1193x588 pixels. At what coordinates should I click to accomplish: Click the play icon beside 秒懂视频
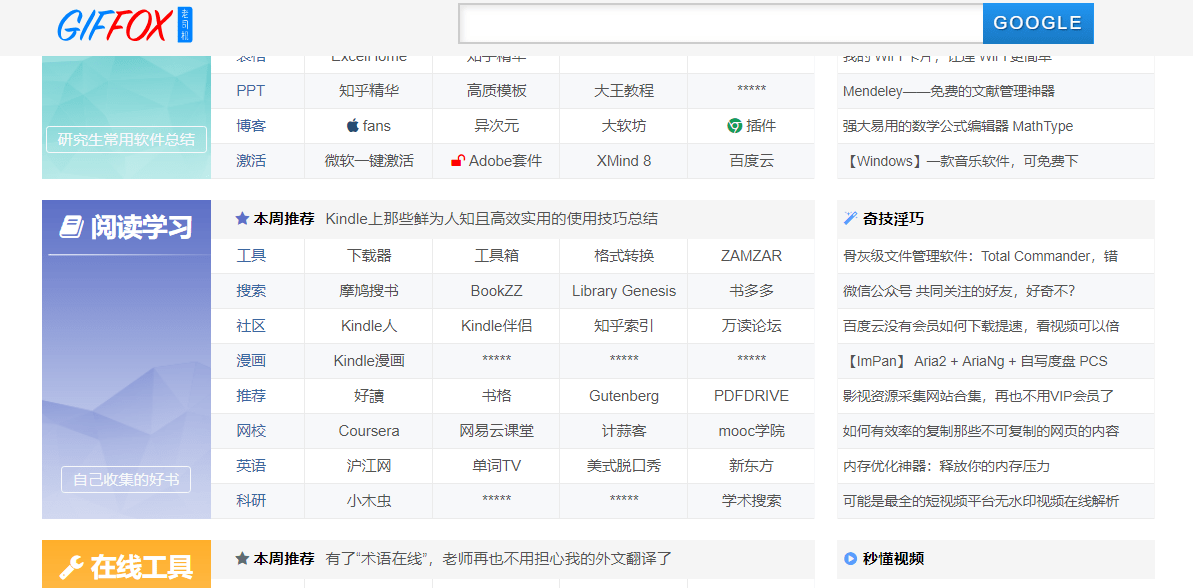point(851,558)
